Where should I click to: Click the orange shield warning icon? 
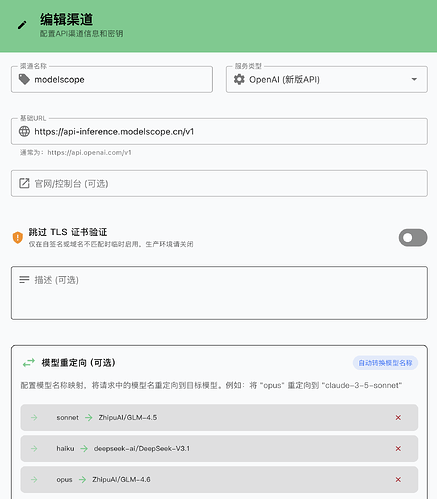click(x=18, y=238)
